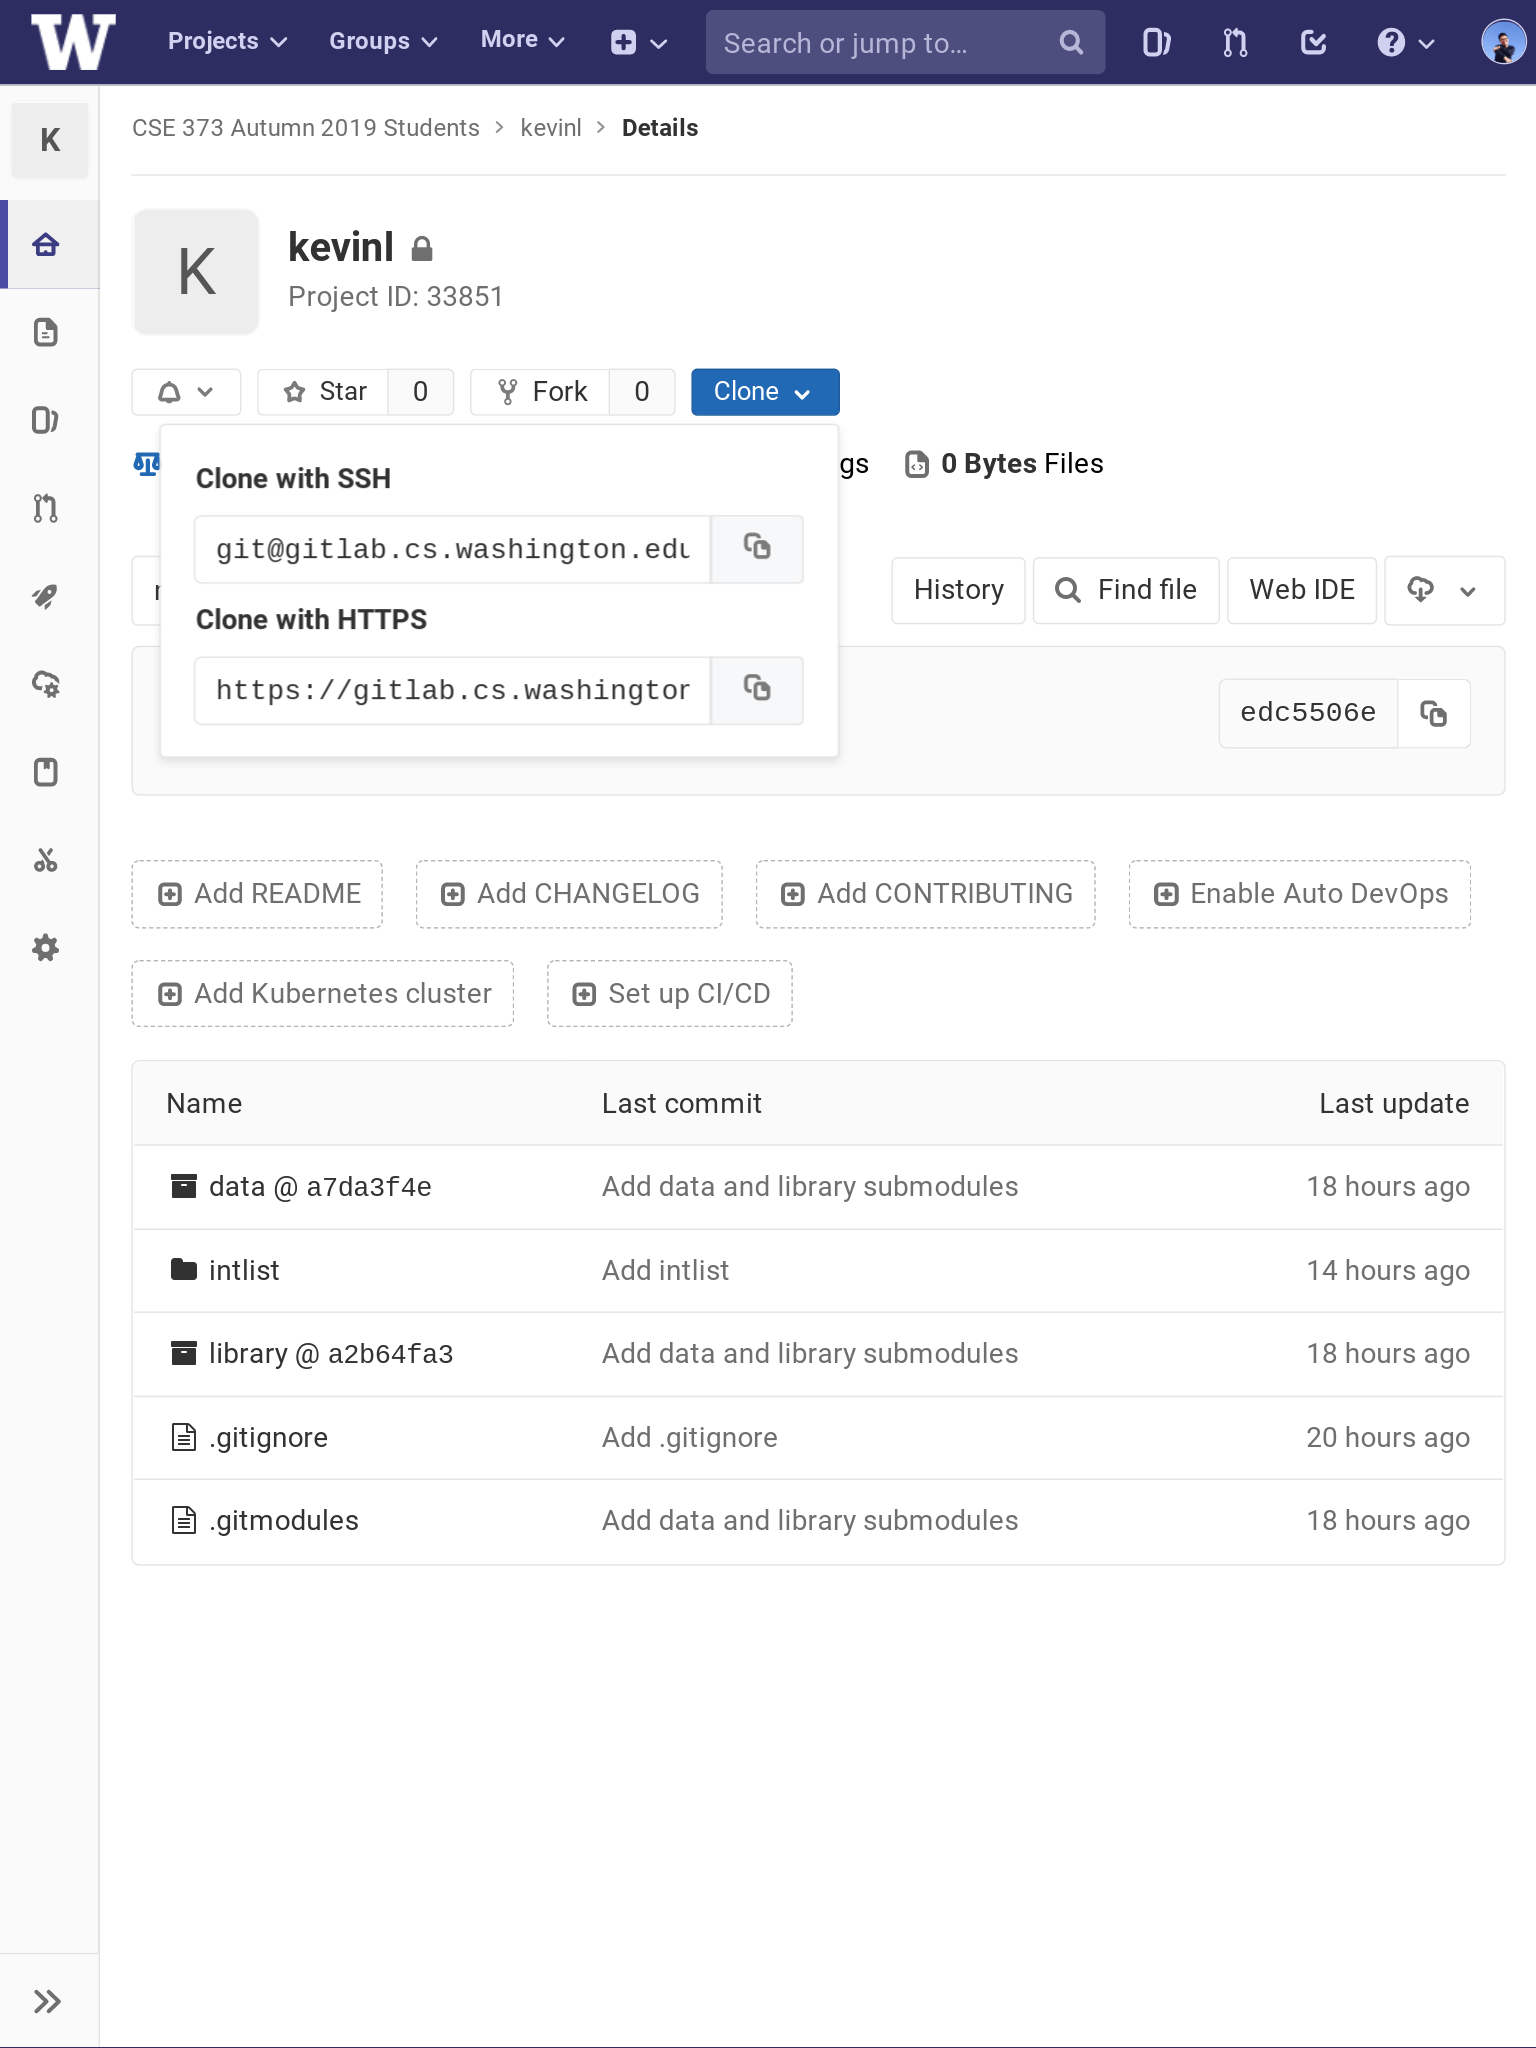This screenshot has width=1536, height=2048.
Task: Open Merge Requests icon in top bar
Action: pyautogui.click(x=1235, y=42)
